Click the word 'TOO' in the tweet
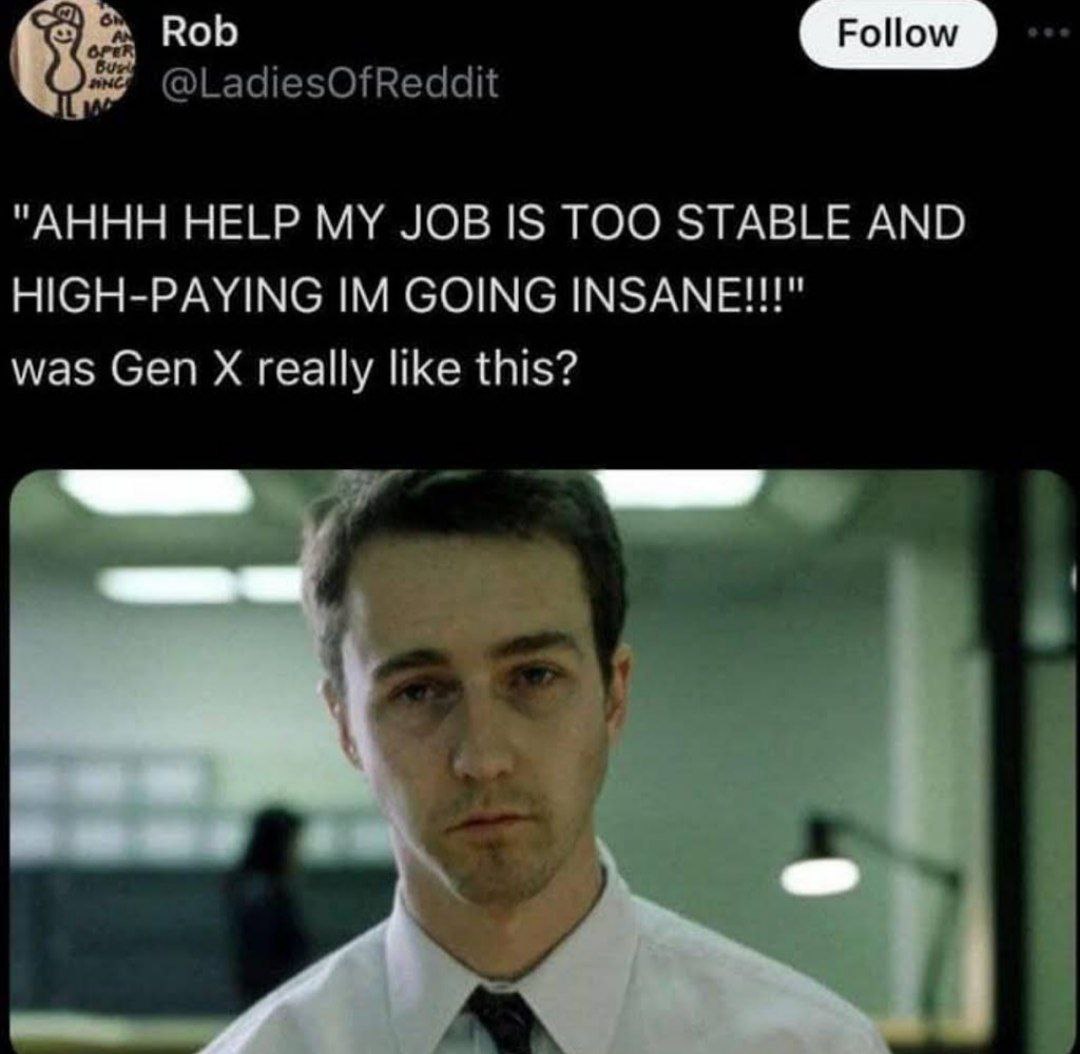The image size is (1080, 1054). 614,223
